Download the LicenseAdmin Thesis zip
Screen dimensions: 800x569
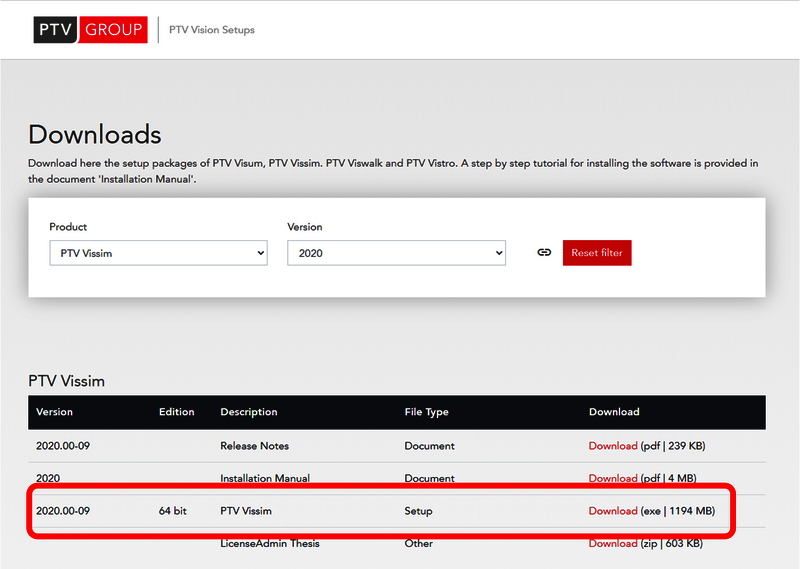click(612, 544)
